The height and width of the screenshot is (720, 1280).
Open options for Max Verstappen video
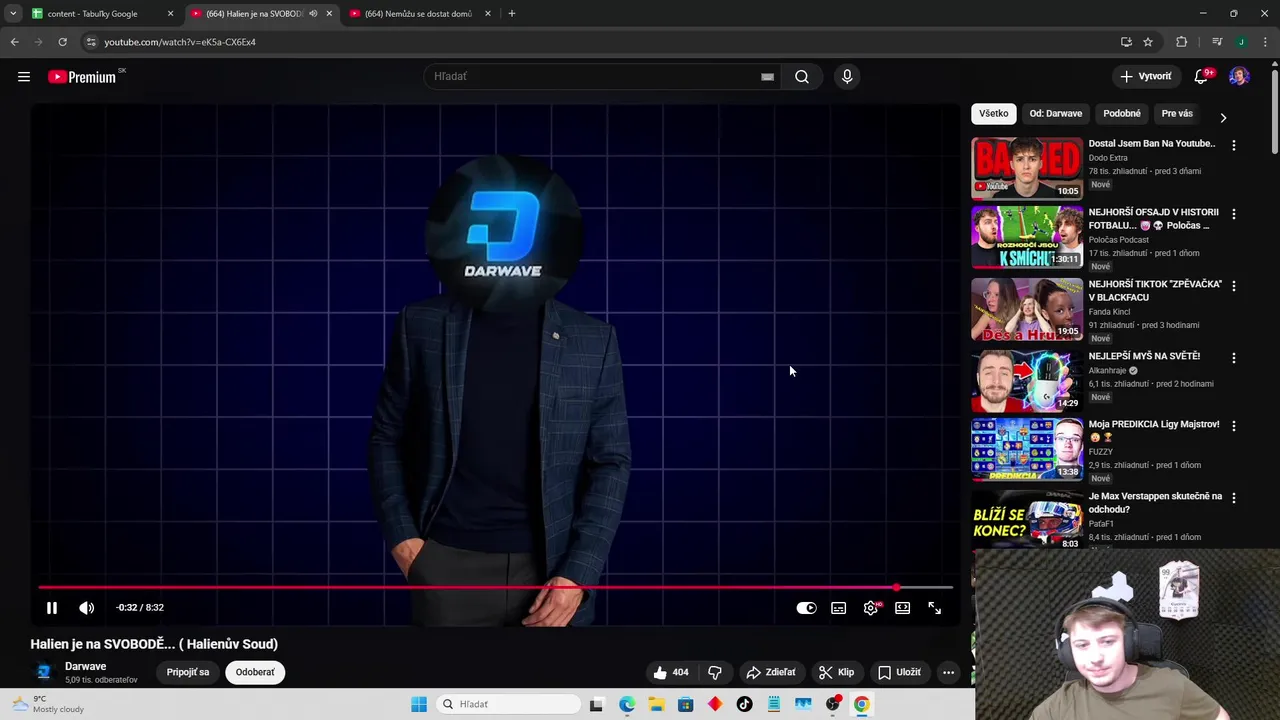click(1234, 498)
